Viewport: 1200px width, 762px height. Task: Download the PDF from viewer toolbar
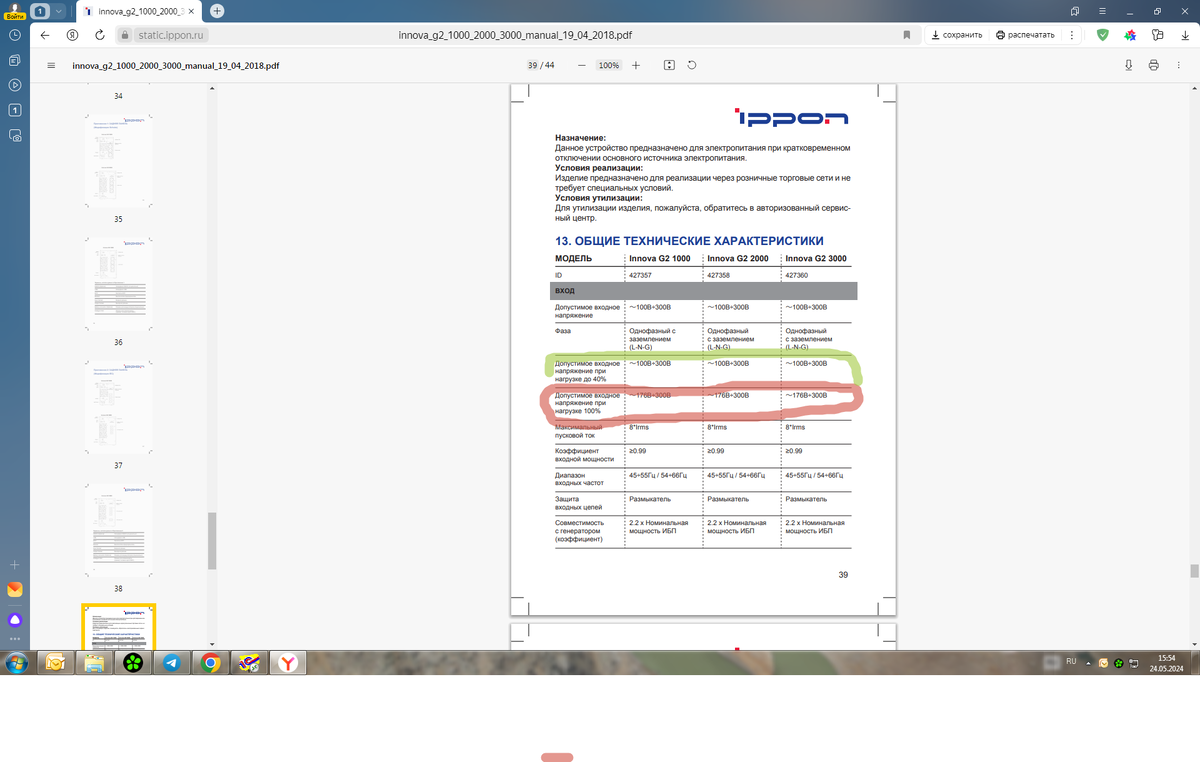click(x=1128, y=65)
